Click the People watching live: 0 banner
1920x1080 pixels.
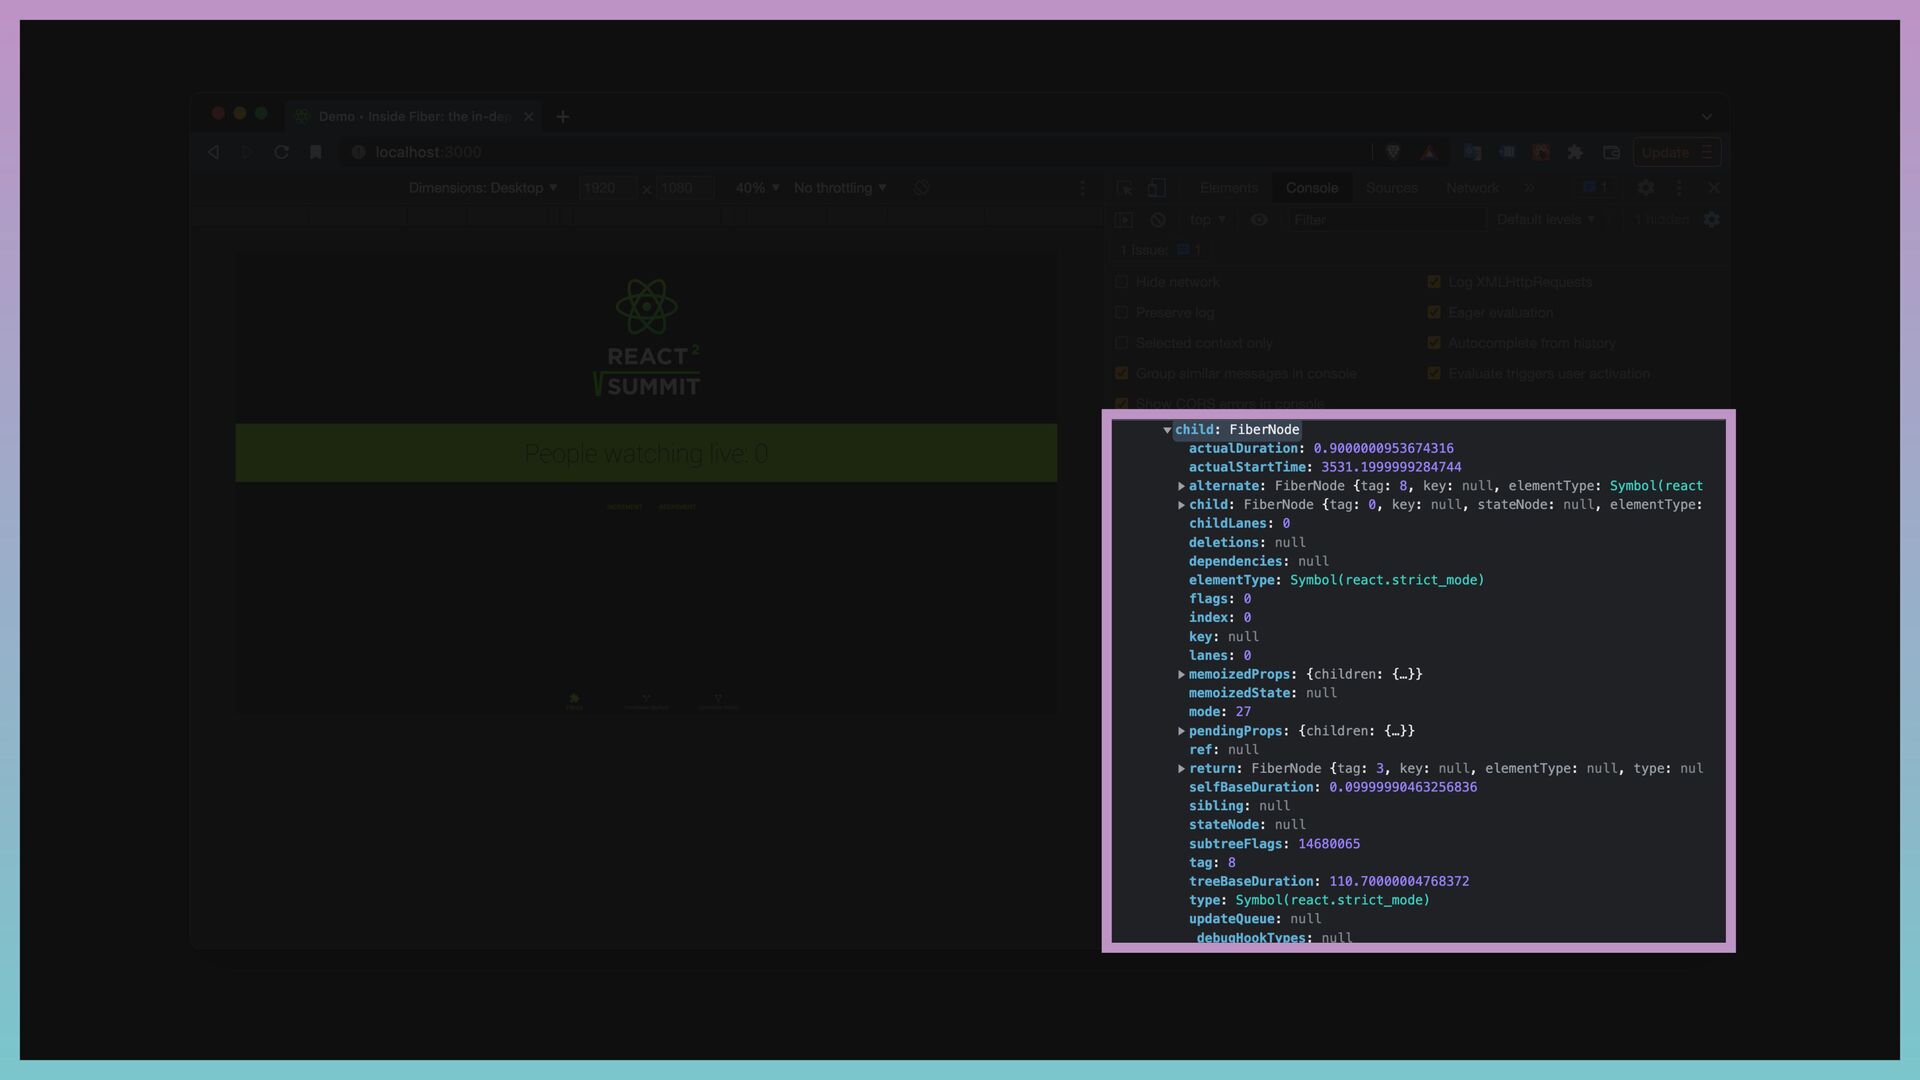pyautogui.click(x=646, y=453)
